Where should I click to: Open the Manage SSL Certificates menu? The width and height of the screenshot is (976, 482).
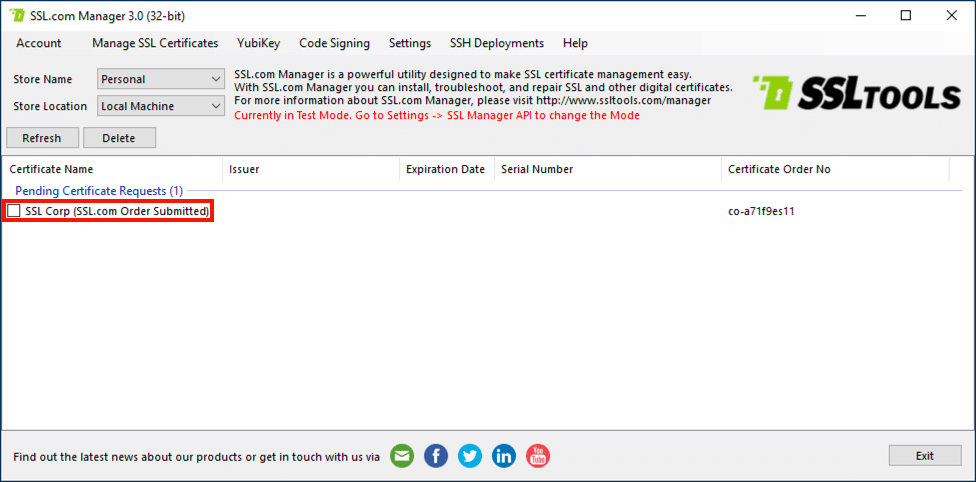(x=155, y=43)
